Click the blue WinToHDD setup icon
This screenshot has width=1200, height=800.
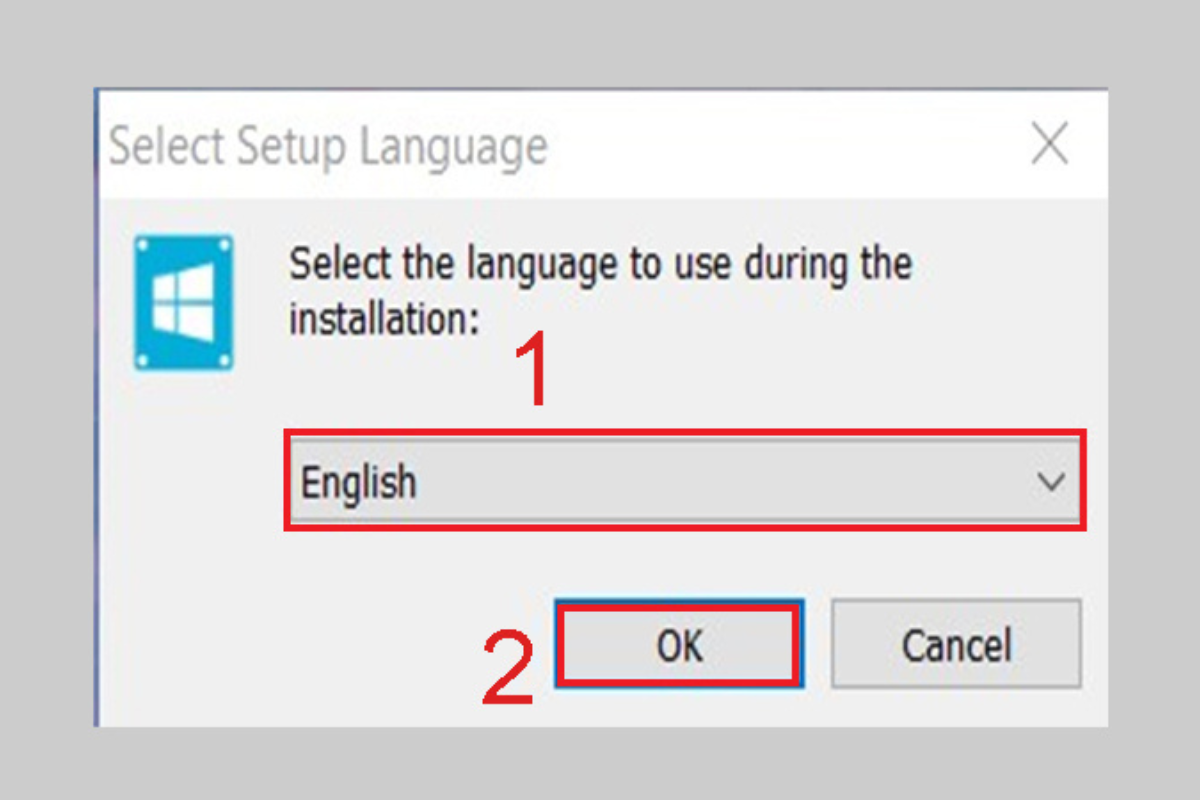click(184, 303)
